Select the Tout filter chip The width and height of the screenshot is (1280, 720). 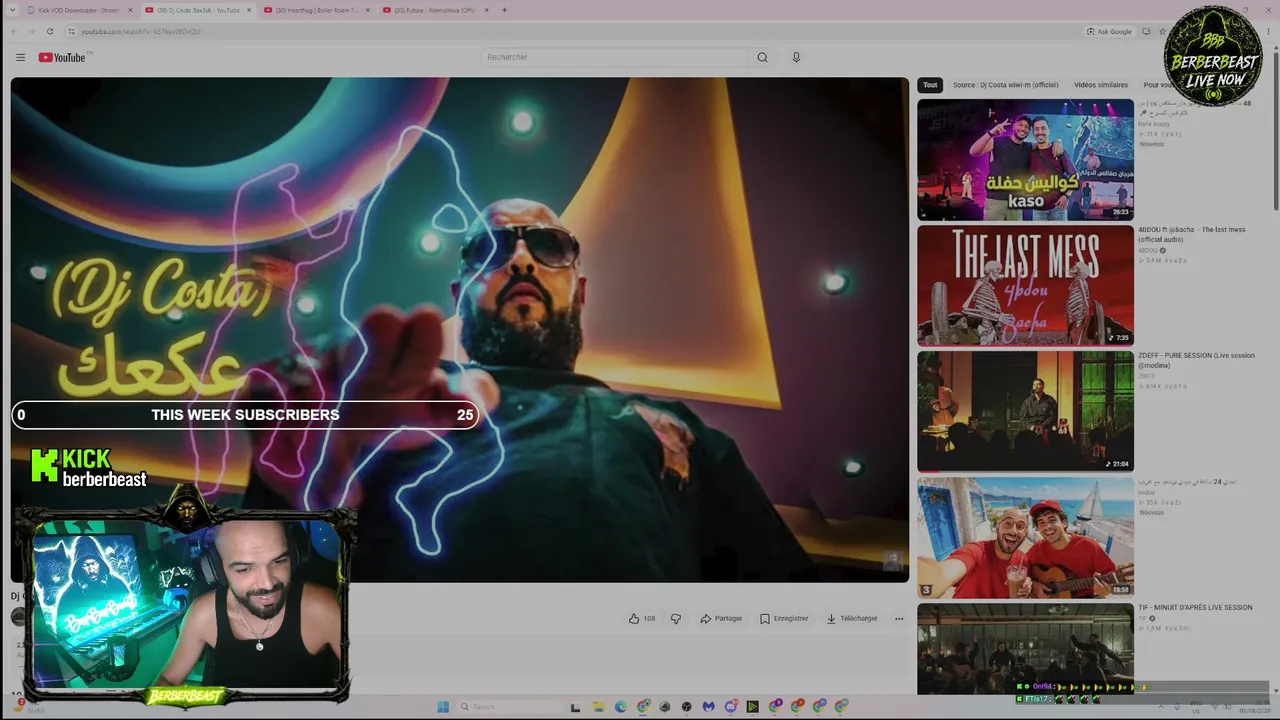pos(930,85)
